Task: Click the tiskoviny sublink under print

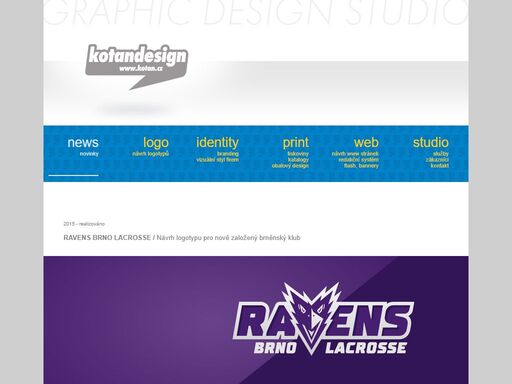Action: (298, 154)
